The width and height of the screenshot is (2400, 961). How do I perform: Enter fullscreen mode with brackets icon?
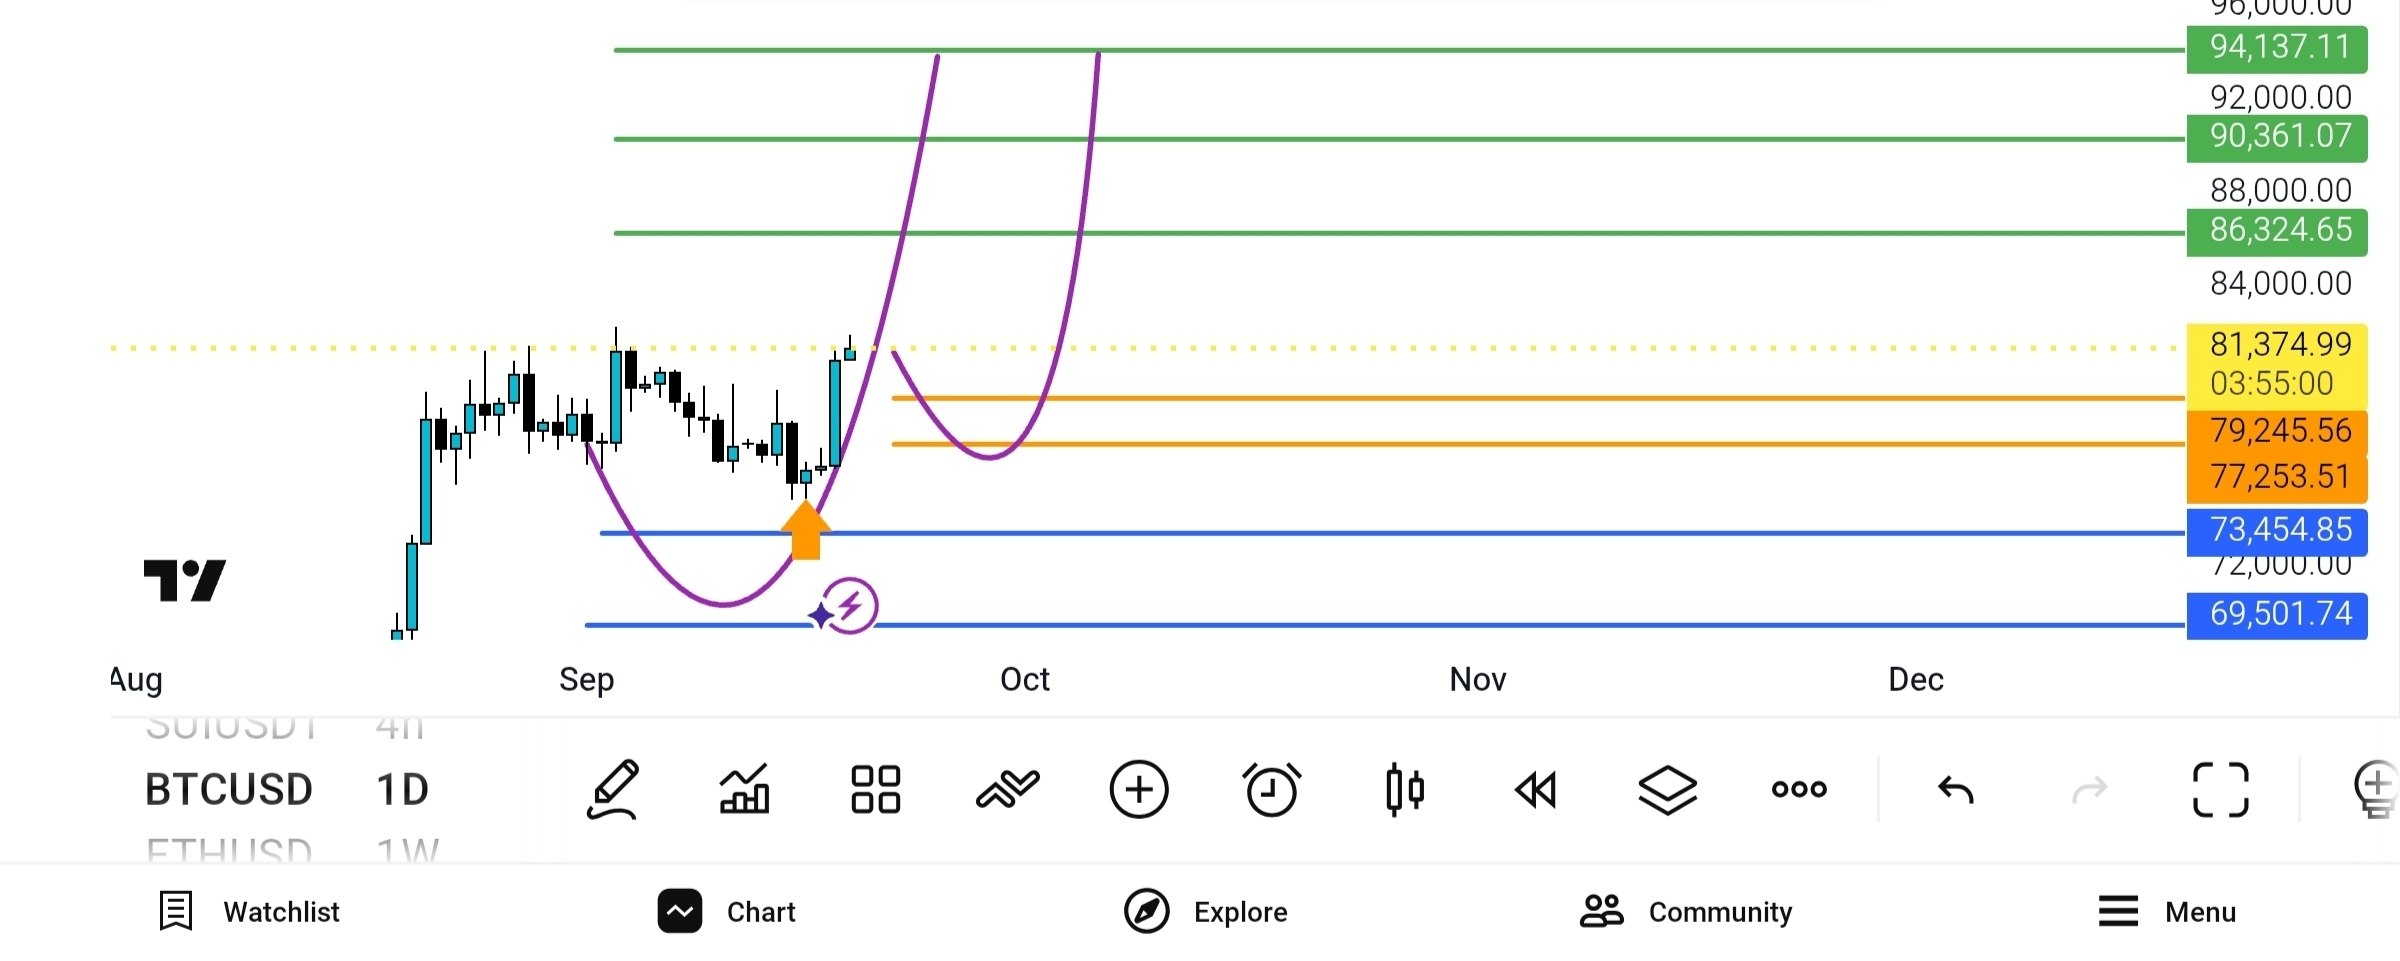2221,790
